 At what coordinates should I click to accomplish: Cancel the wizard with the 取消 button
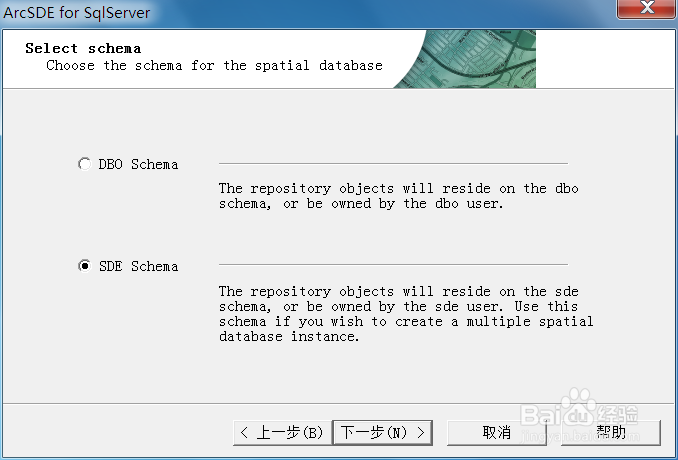tap(496, 432)
